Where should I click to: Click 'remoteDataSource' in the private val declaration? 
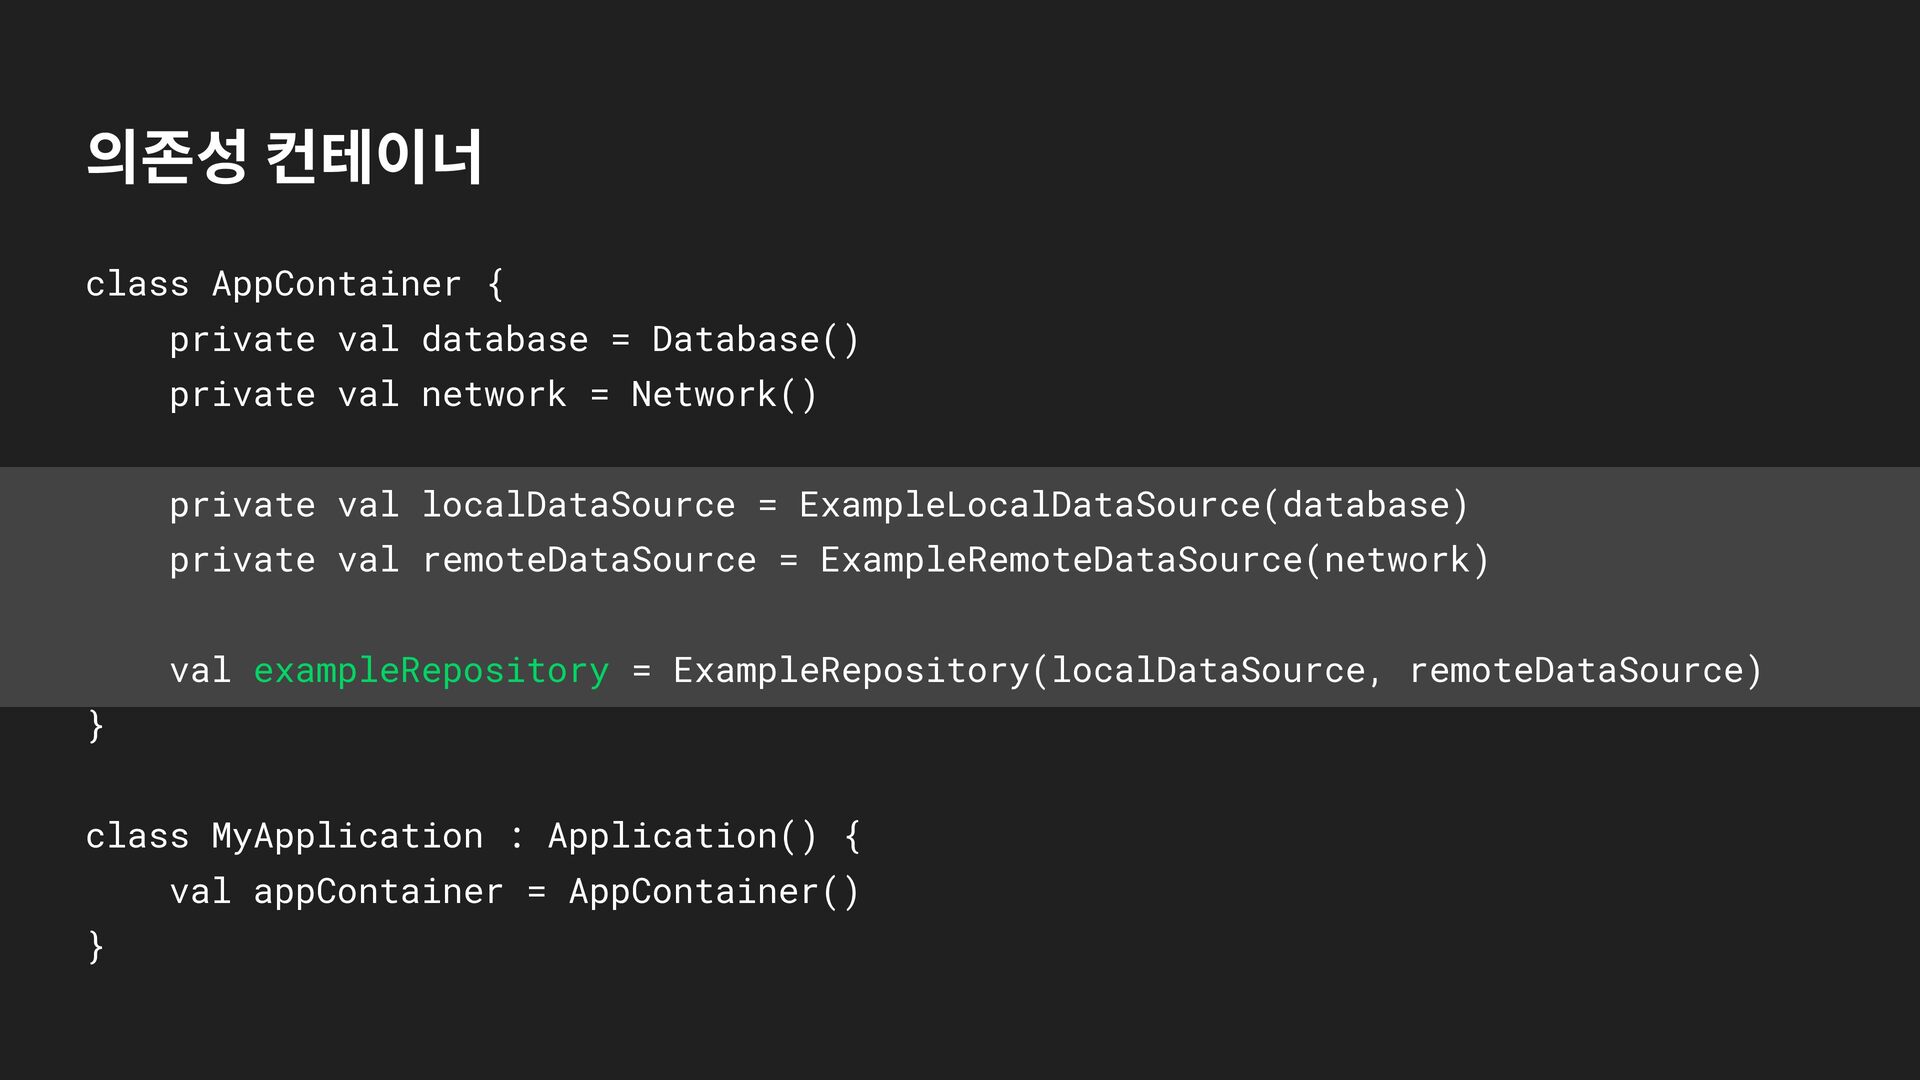(x=589, y=560)
